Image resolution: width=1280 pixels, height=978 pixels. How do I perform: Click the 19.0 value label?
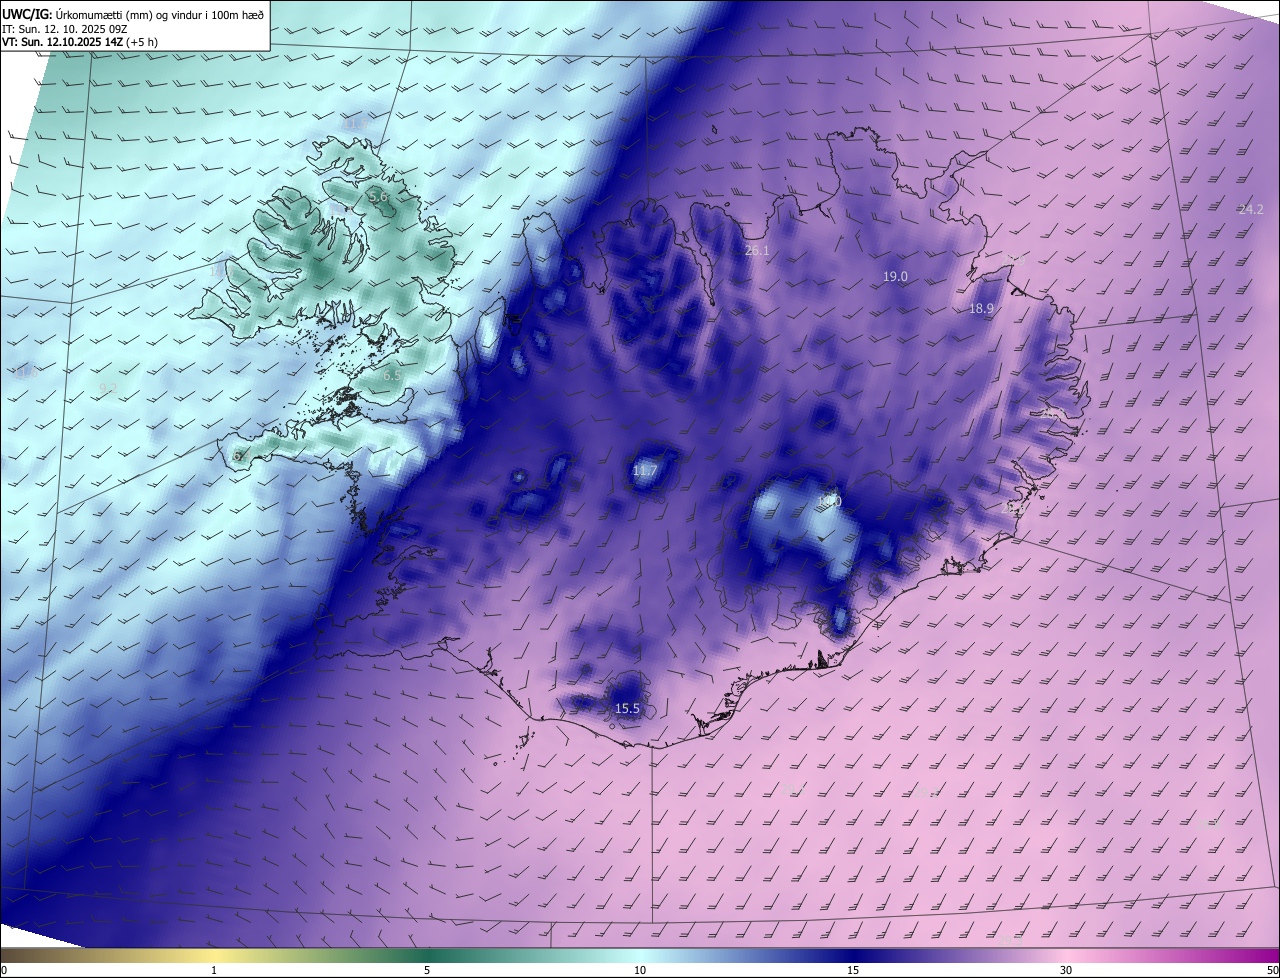click(895, 276)
